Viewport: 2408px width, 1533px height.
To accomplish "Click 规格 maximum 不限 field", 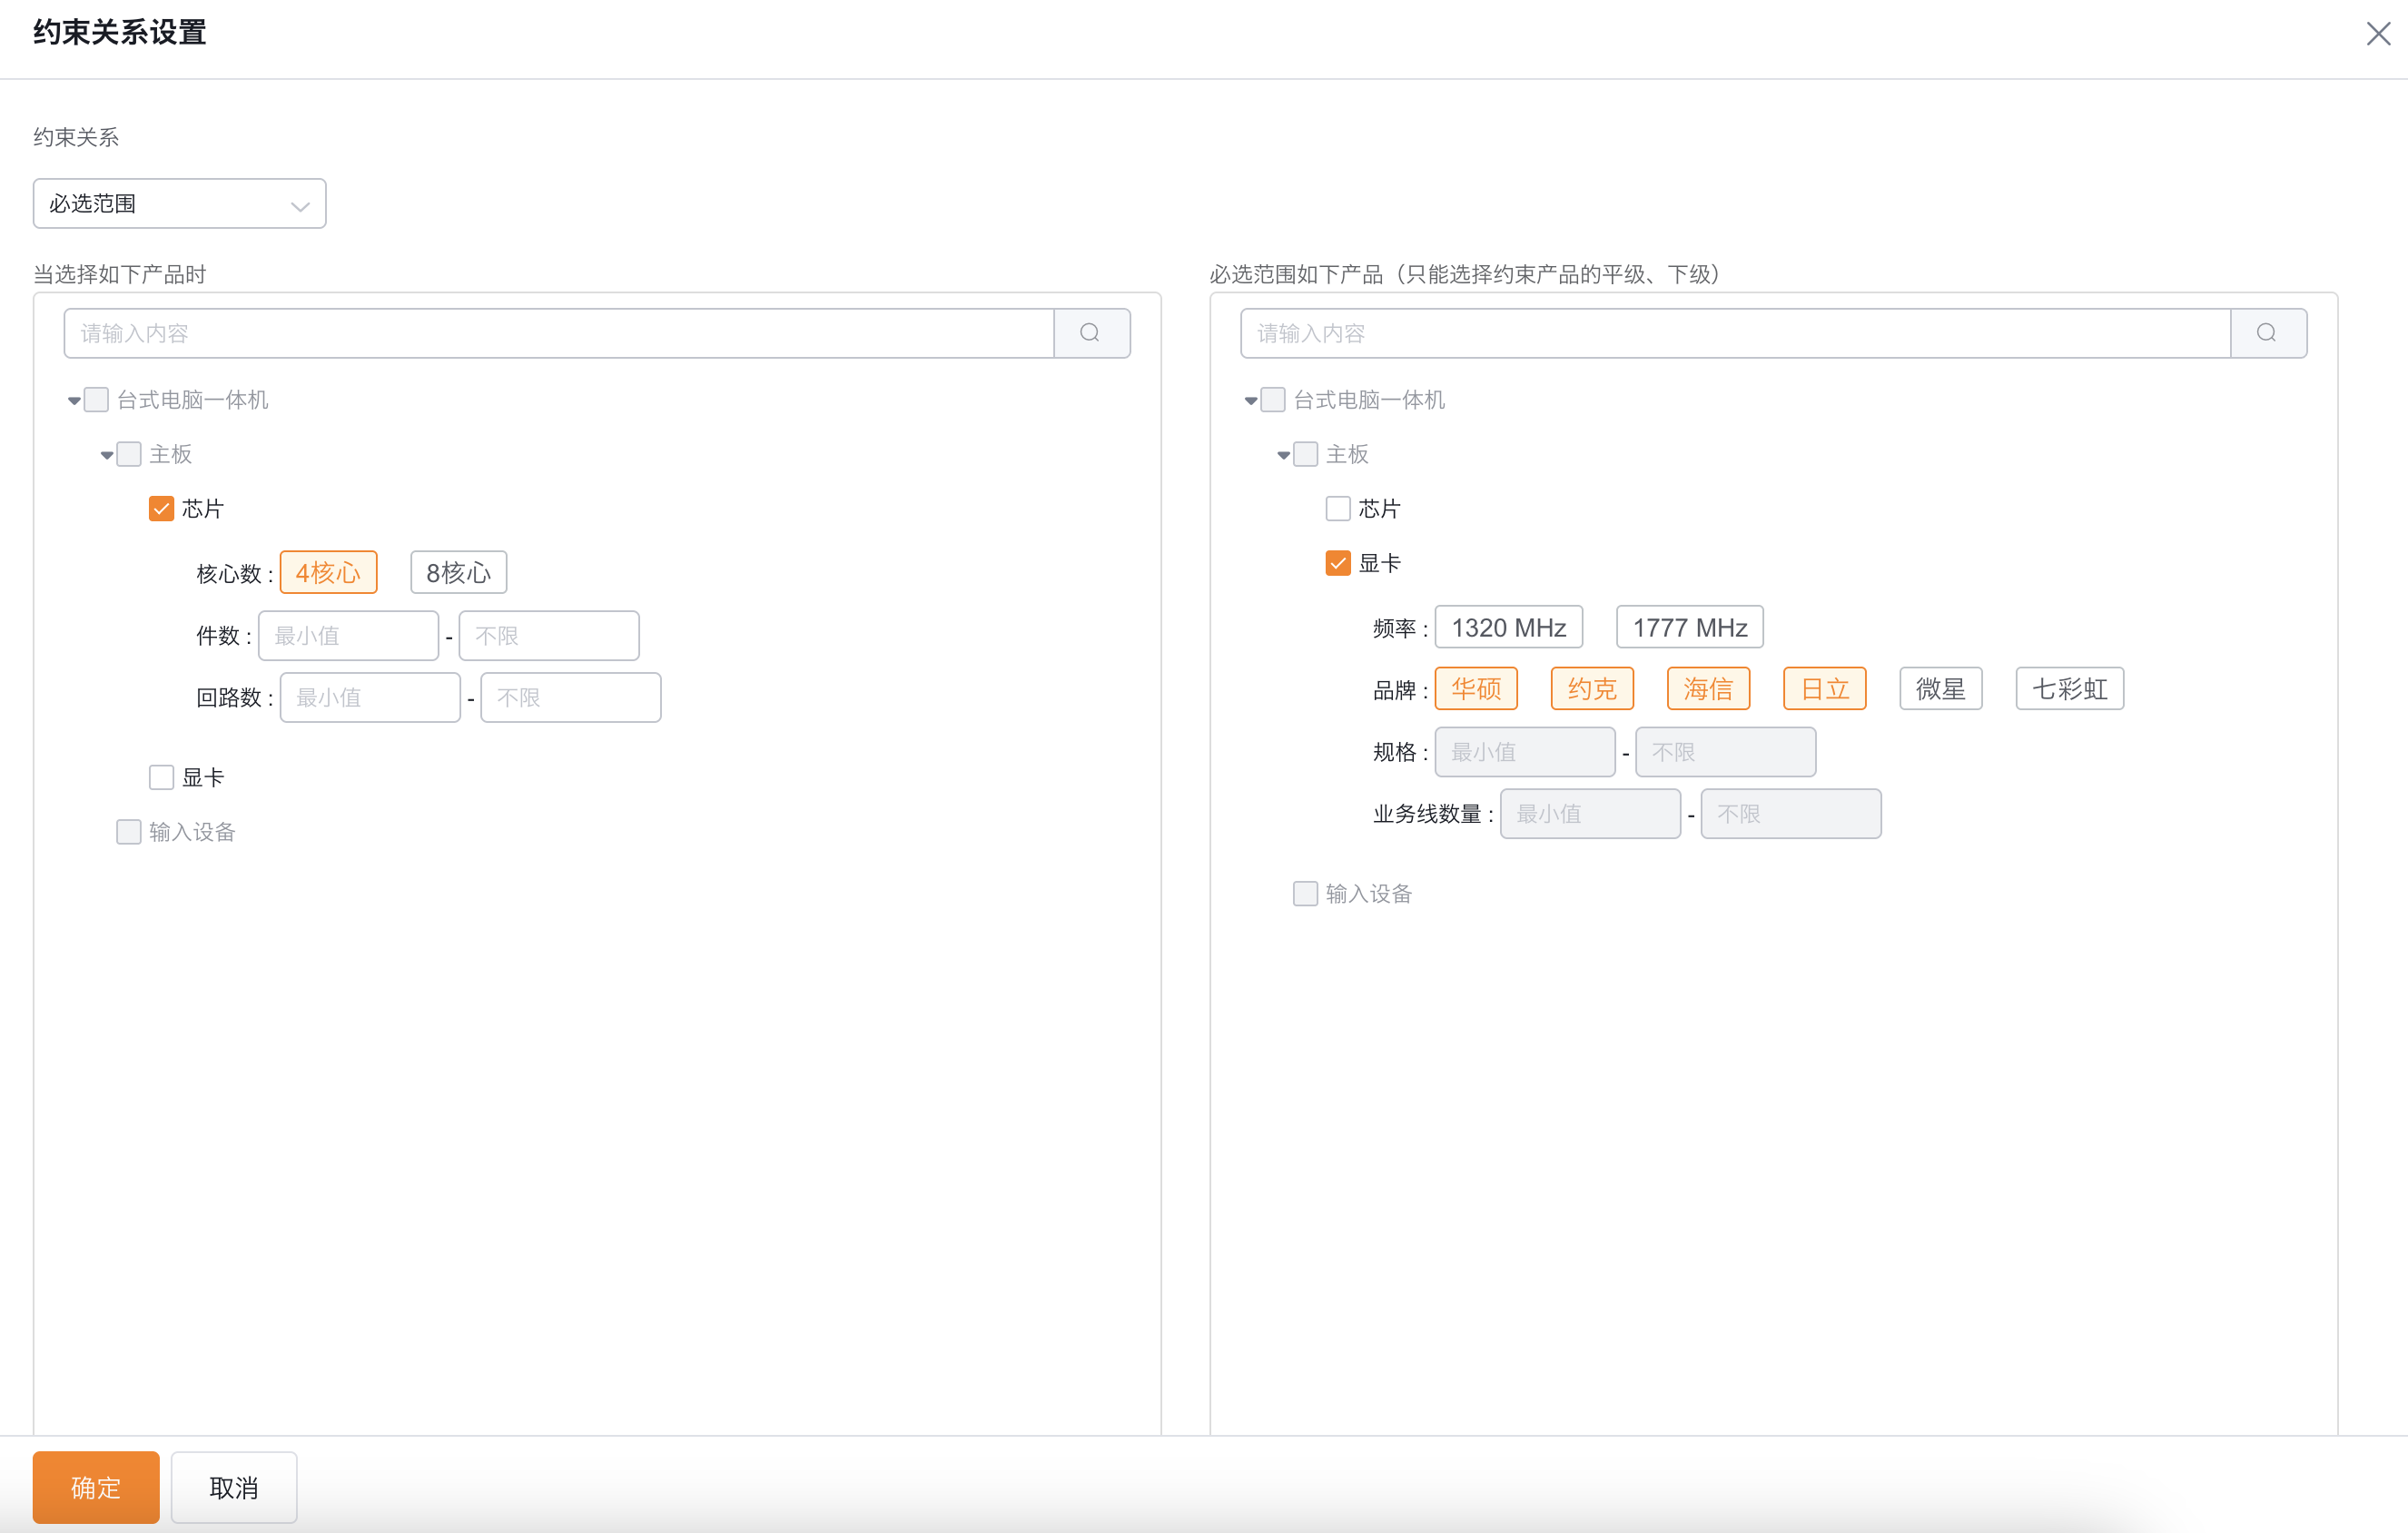I will point(1726,752).
